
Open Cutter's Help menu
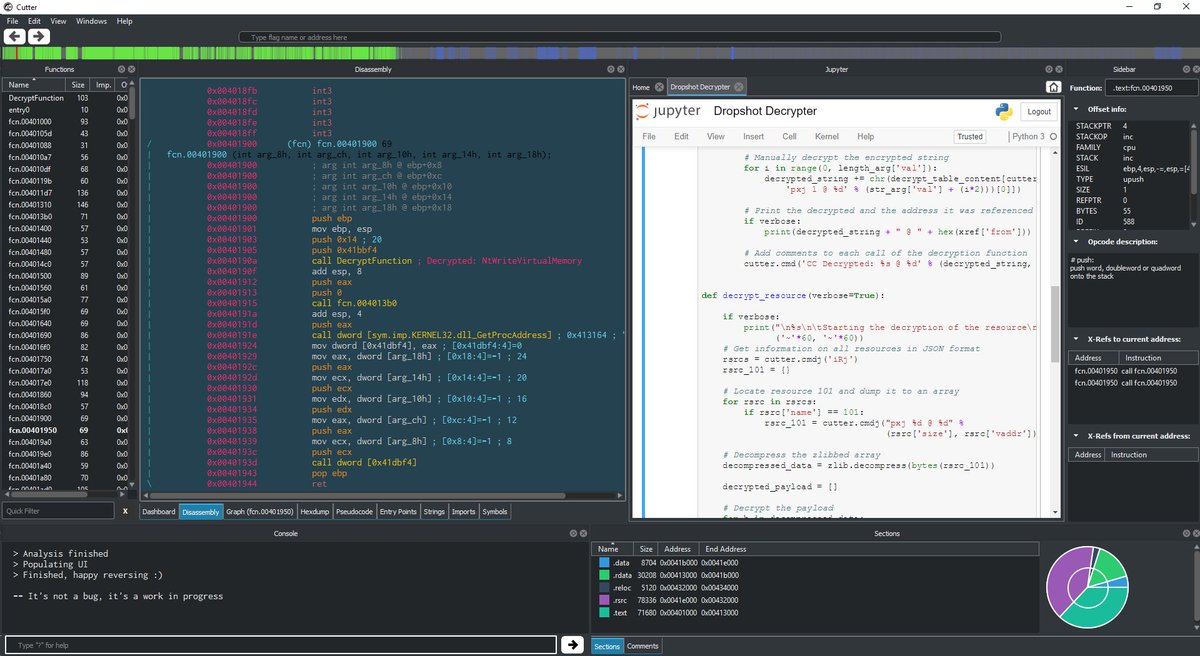coord(124,20)
